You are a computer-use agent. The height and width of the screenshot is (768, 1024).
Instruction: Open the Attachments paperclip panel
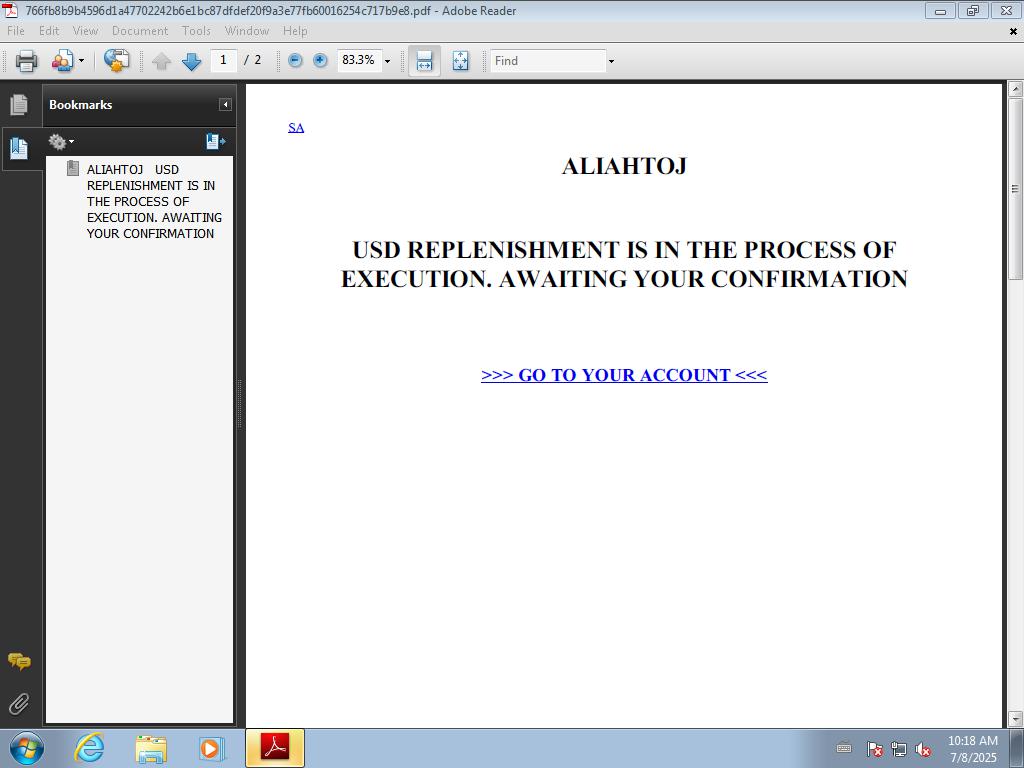(19, 704)
